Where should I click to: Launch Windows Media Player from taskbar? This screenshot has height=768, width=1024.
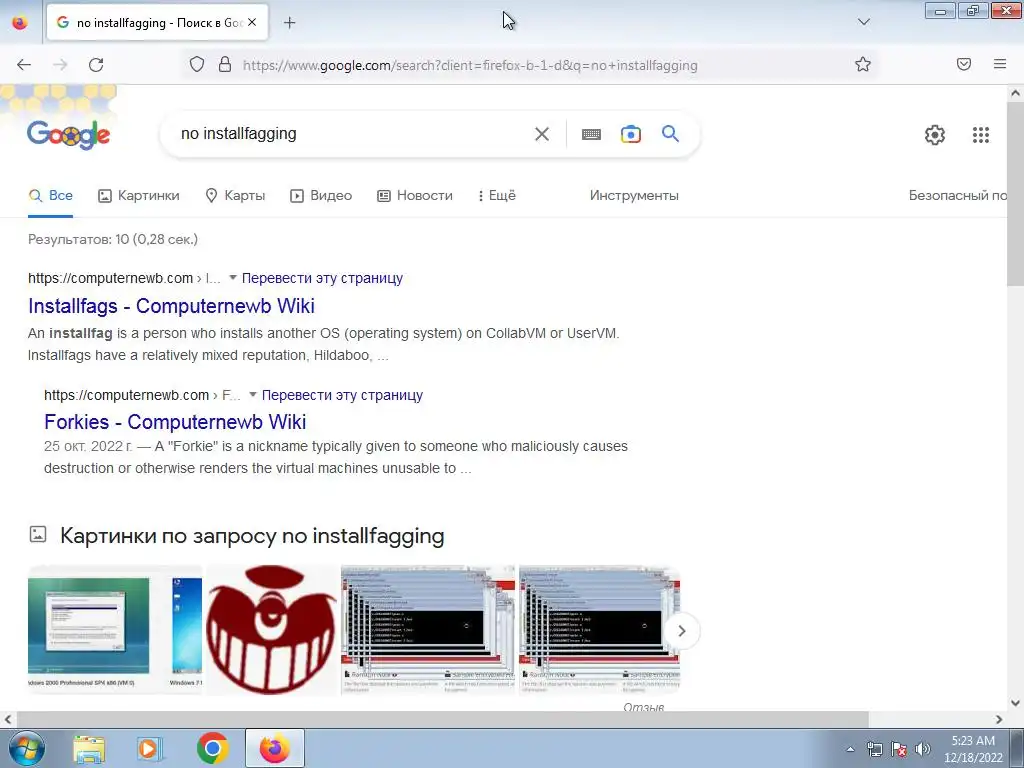pos(150,749)
